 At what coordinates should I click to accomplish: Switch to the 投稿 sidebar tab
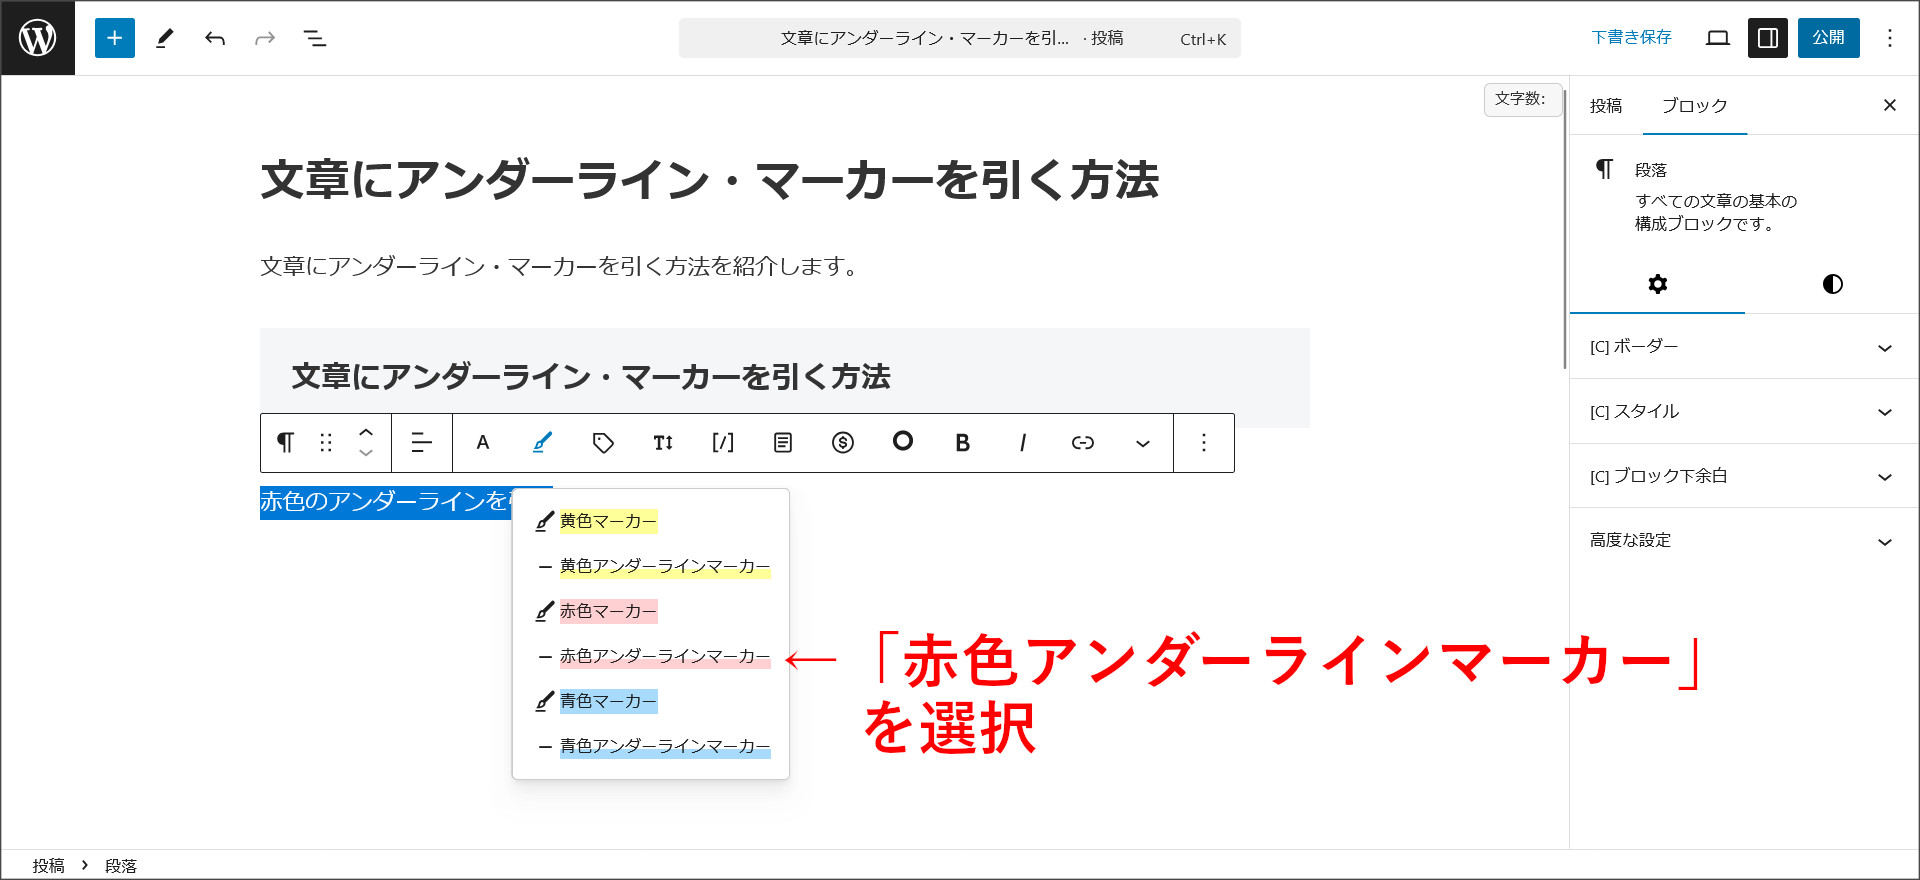point(1606,106)
